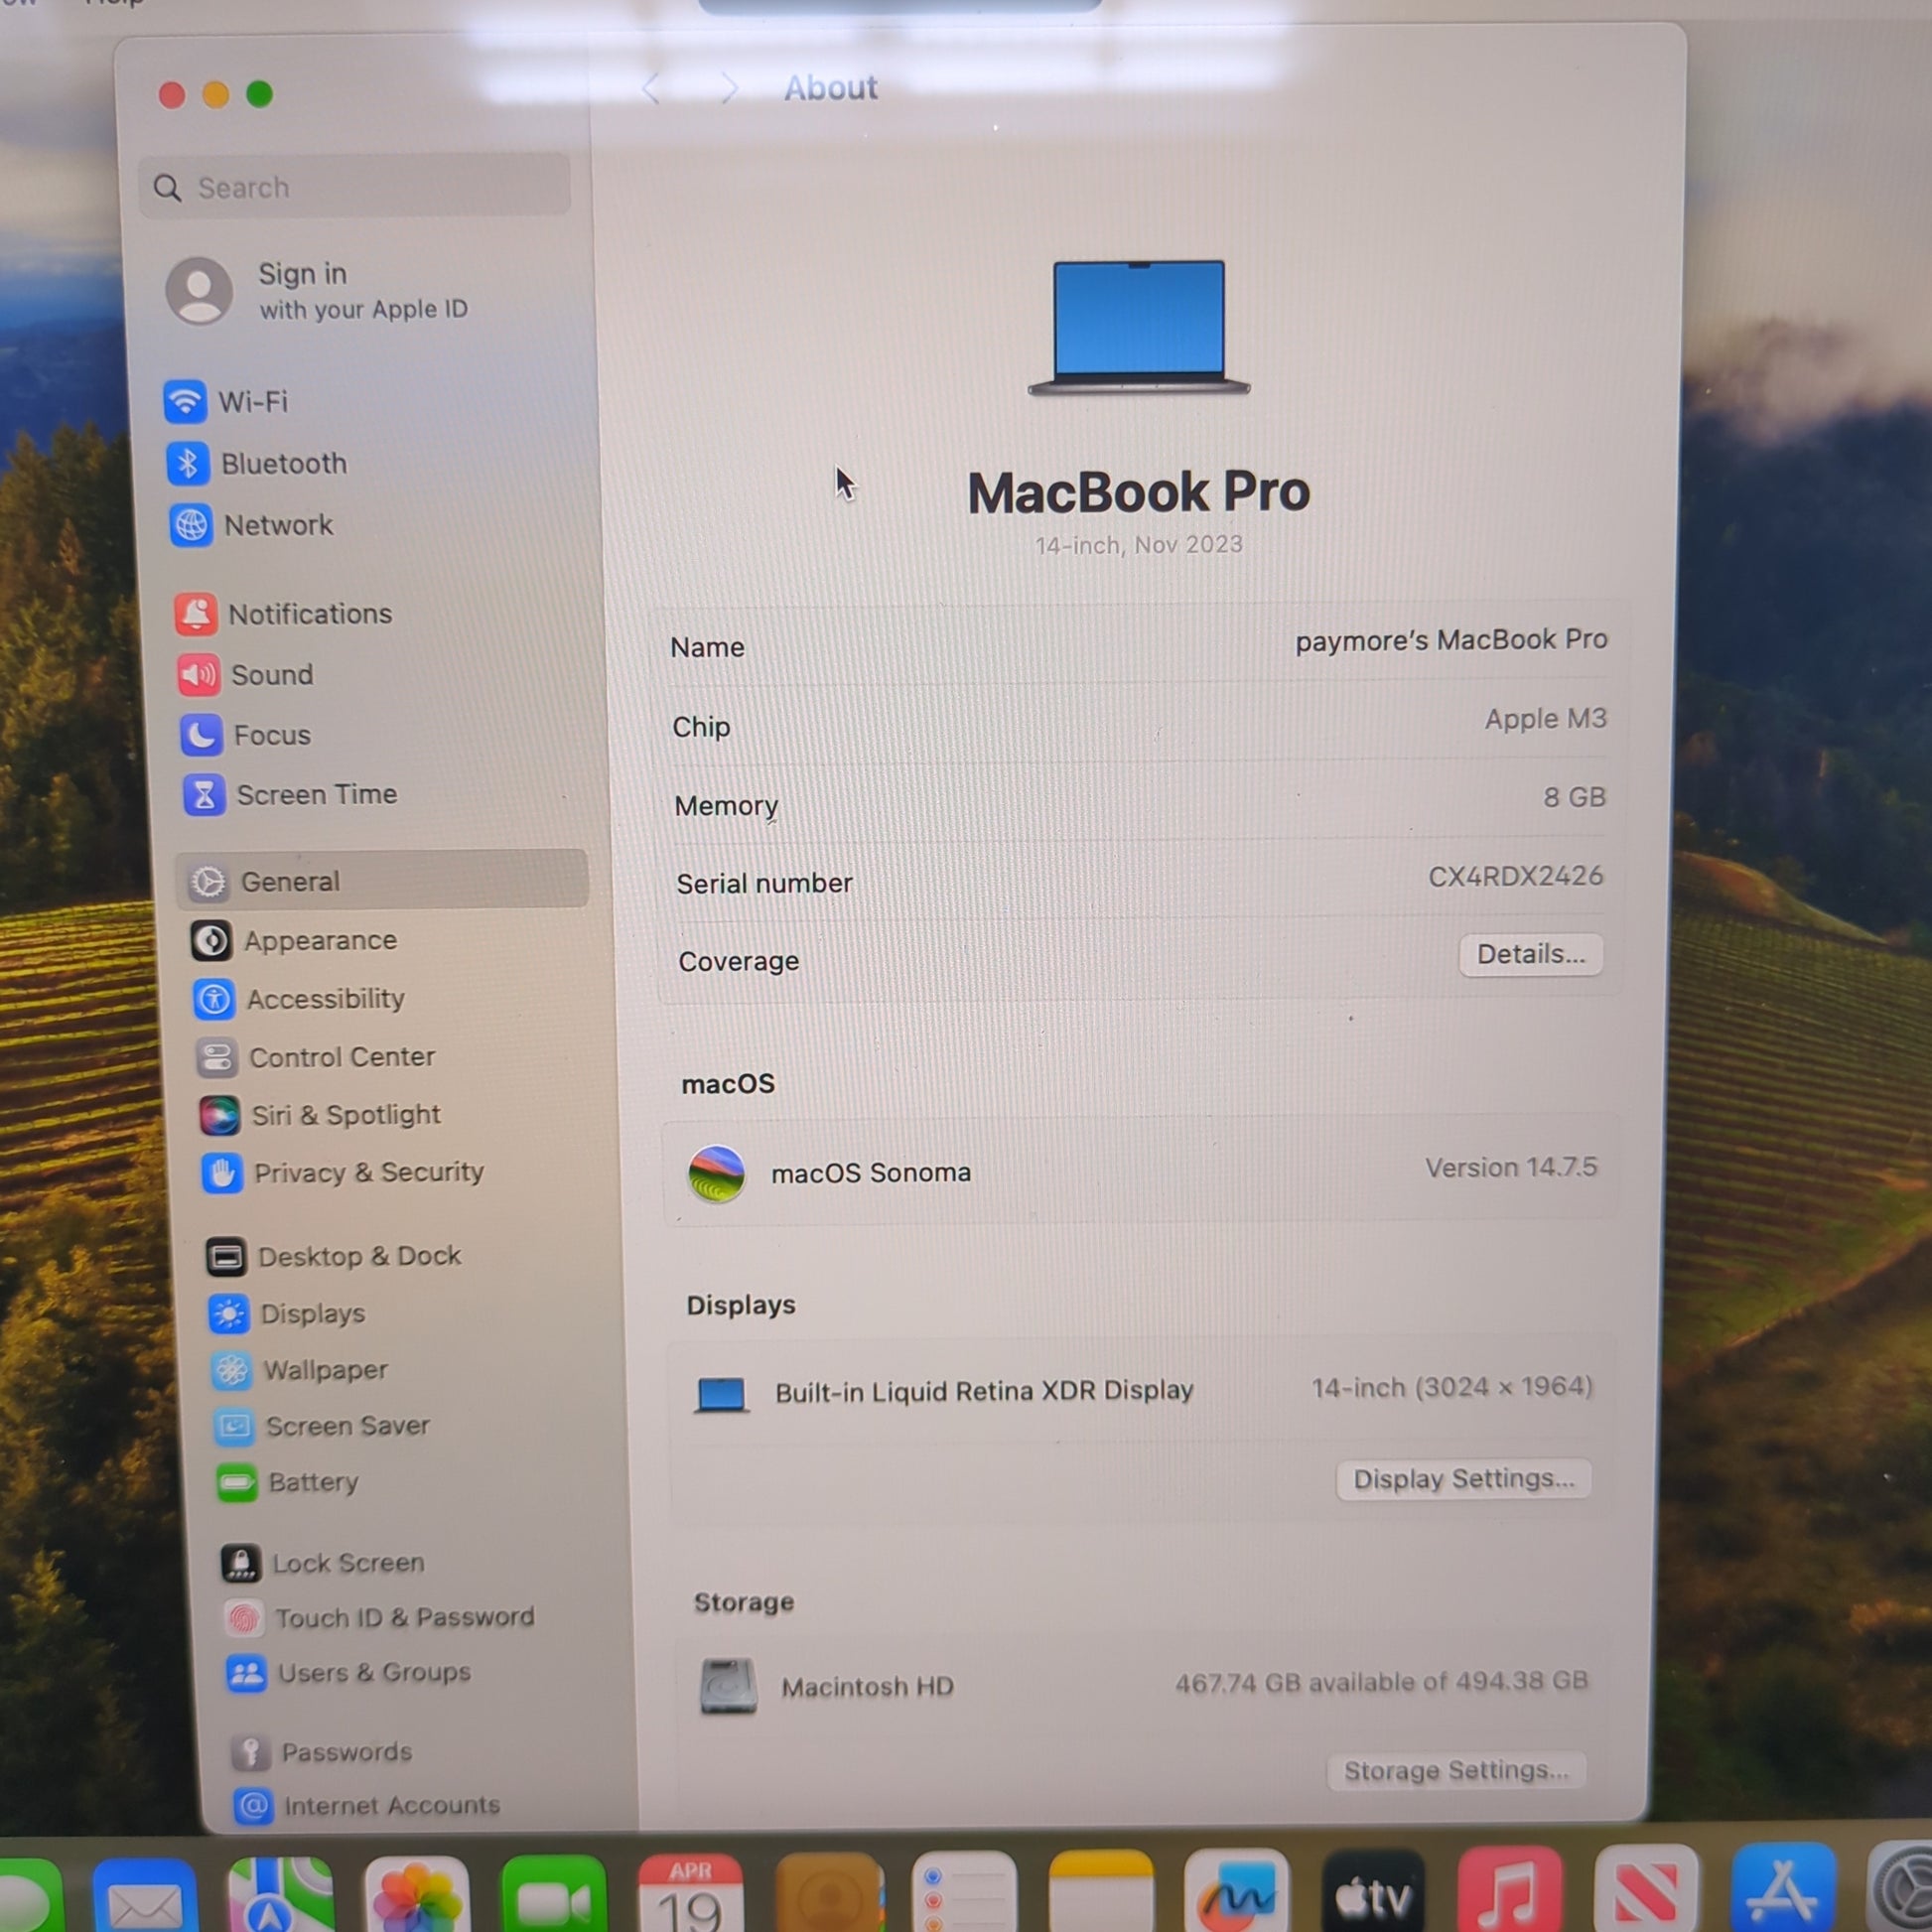The width and height of the screenshot is (1932, 1932).
Task: Open Accessibility icon in sidebar
Action: [x=214, y=999]
